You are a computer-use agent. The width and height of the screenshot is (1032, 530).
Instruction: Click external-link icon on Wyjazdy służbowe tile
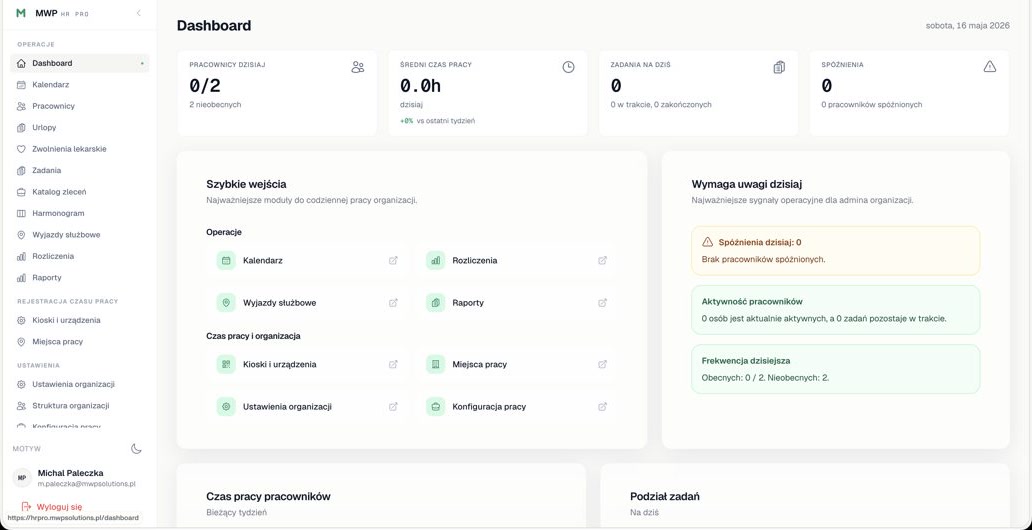pyautogui.click(x=393, y=303)
